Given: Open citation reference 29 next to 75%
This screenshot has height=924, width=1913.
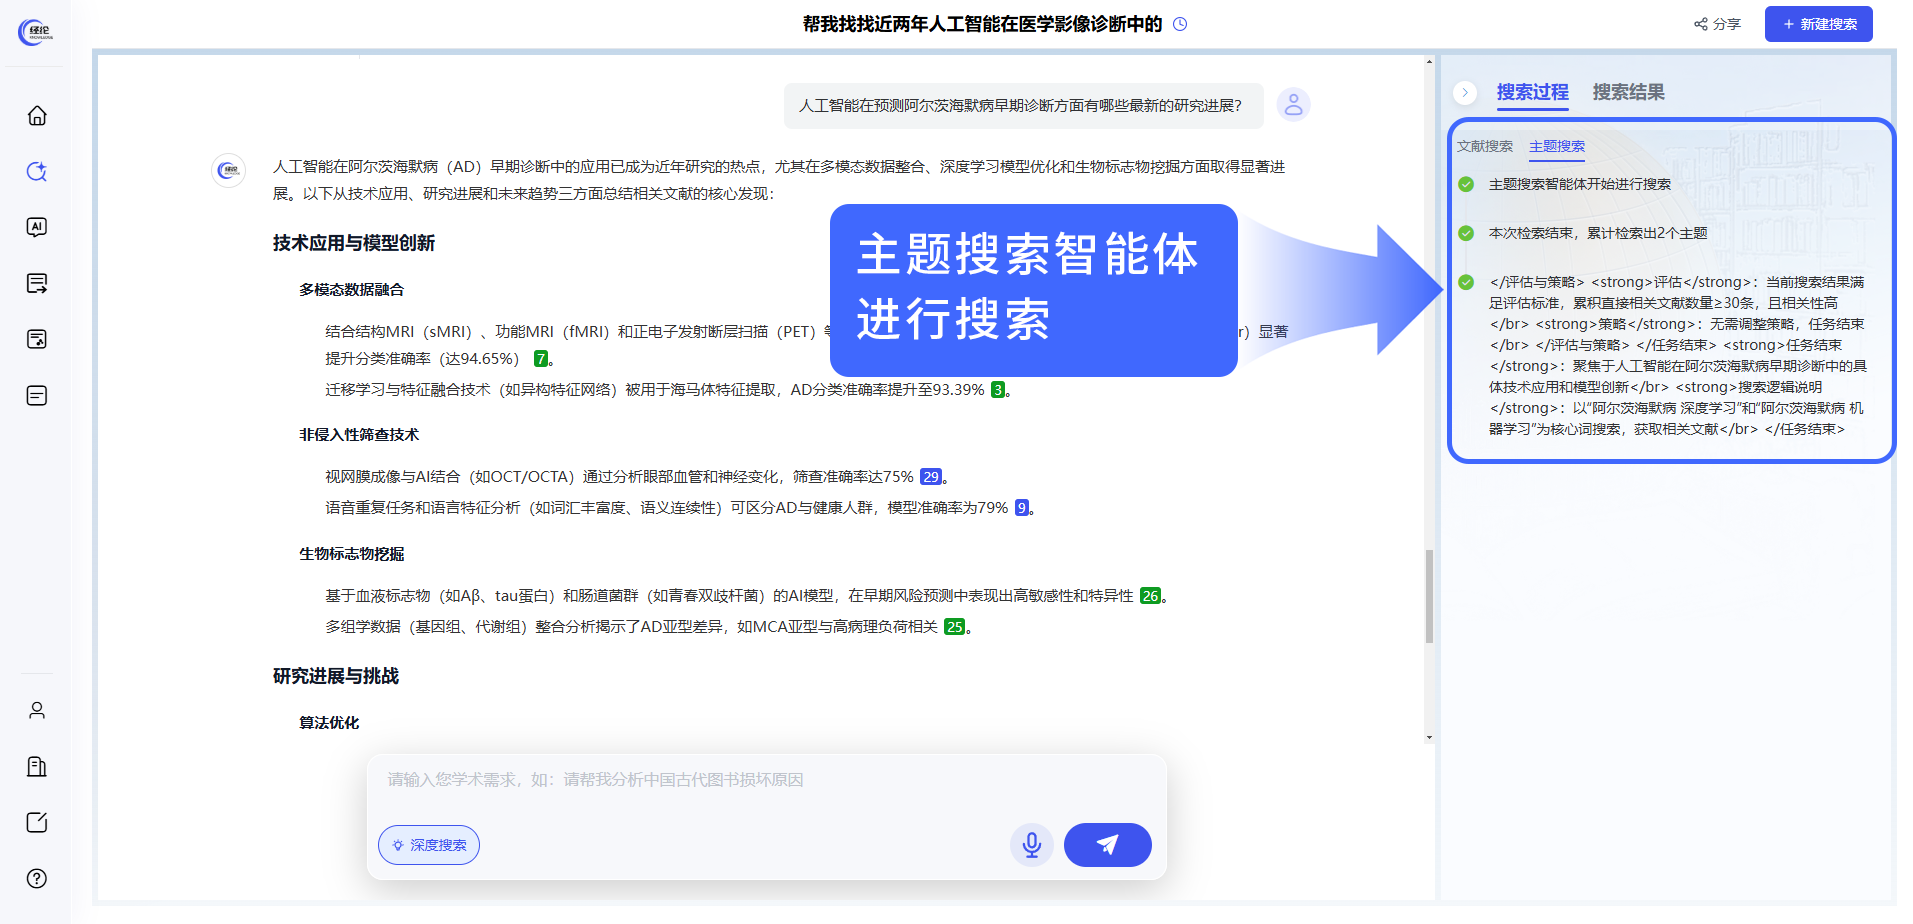Looking at the screenshot, I should pyautogui.click(x=930, y=477).
